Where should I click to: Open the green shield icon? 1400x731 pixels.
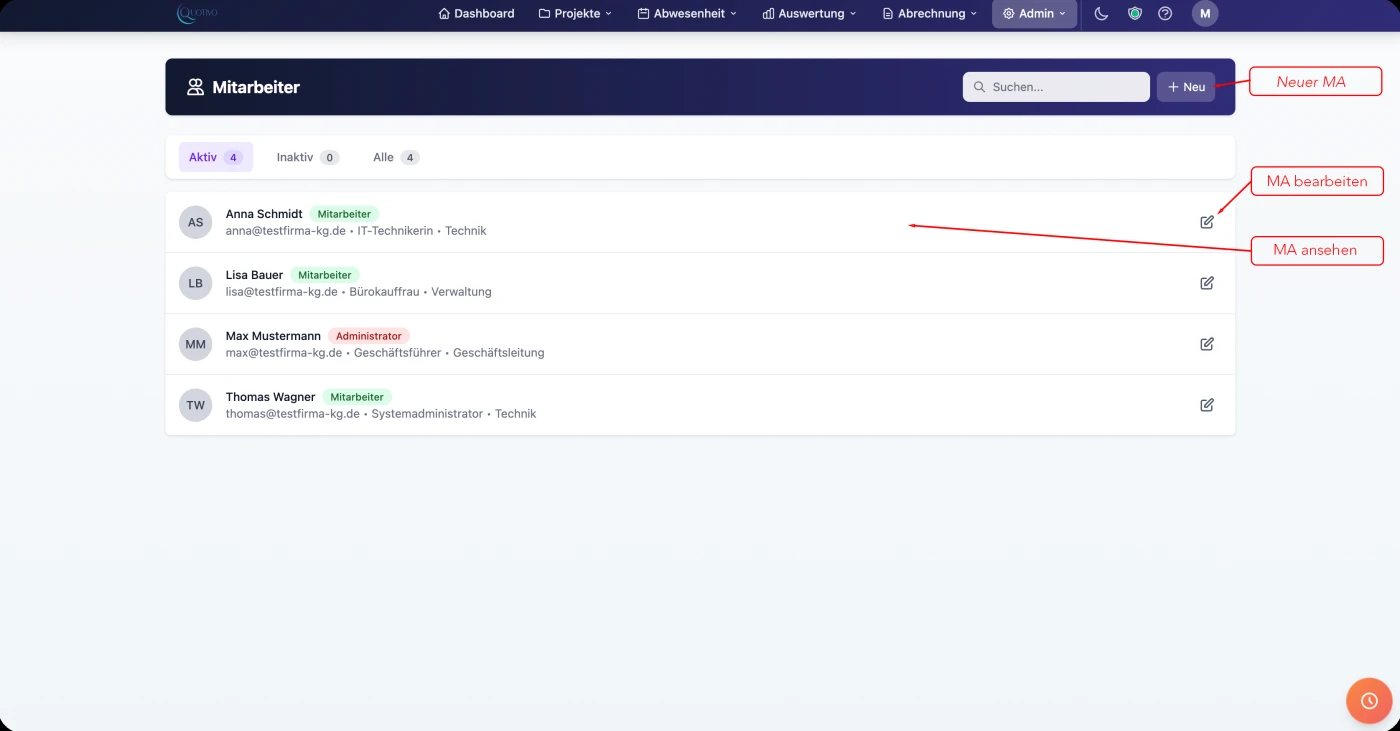click(x=1135, y=14)
